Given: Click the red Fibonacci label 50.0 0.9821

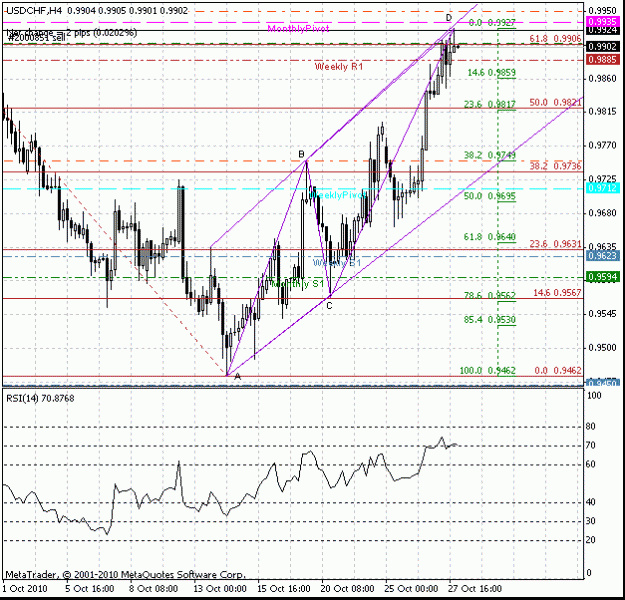Looking at the screenshot, I should tap(556, 102).
